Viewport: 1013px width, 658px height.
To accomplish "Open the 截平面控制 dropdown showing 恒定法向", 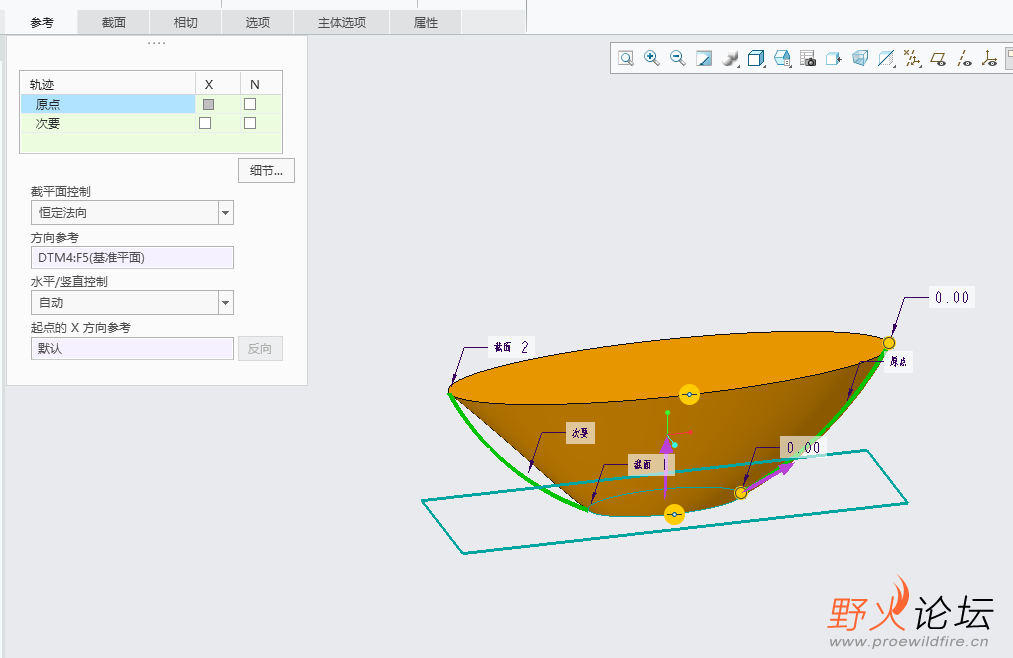I will coord(225,213).
